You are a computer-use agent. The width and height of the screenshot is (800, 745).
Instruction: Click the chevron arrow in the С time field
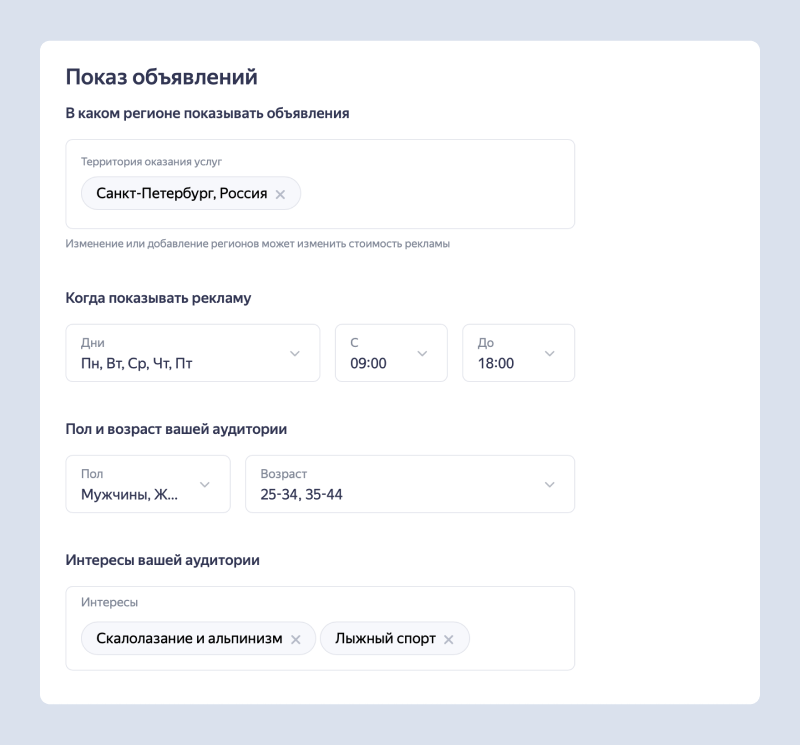point(422,353)
